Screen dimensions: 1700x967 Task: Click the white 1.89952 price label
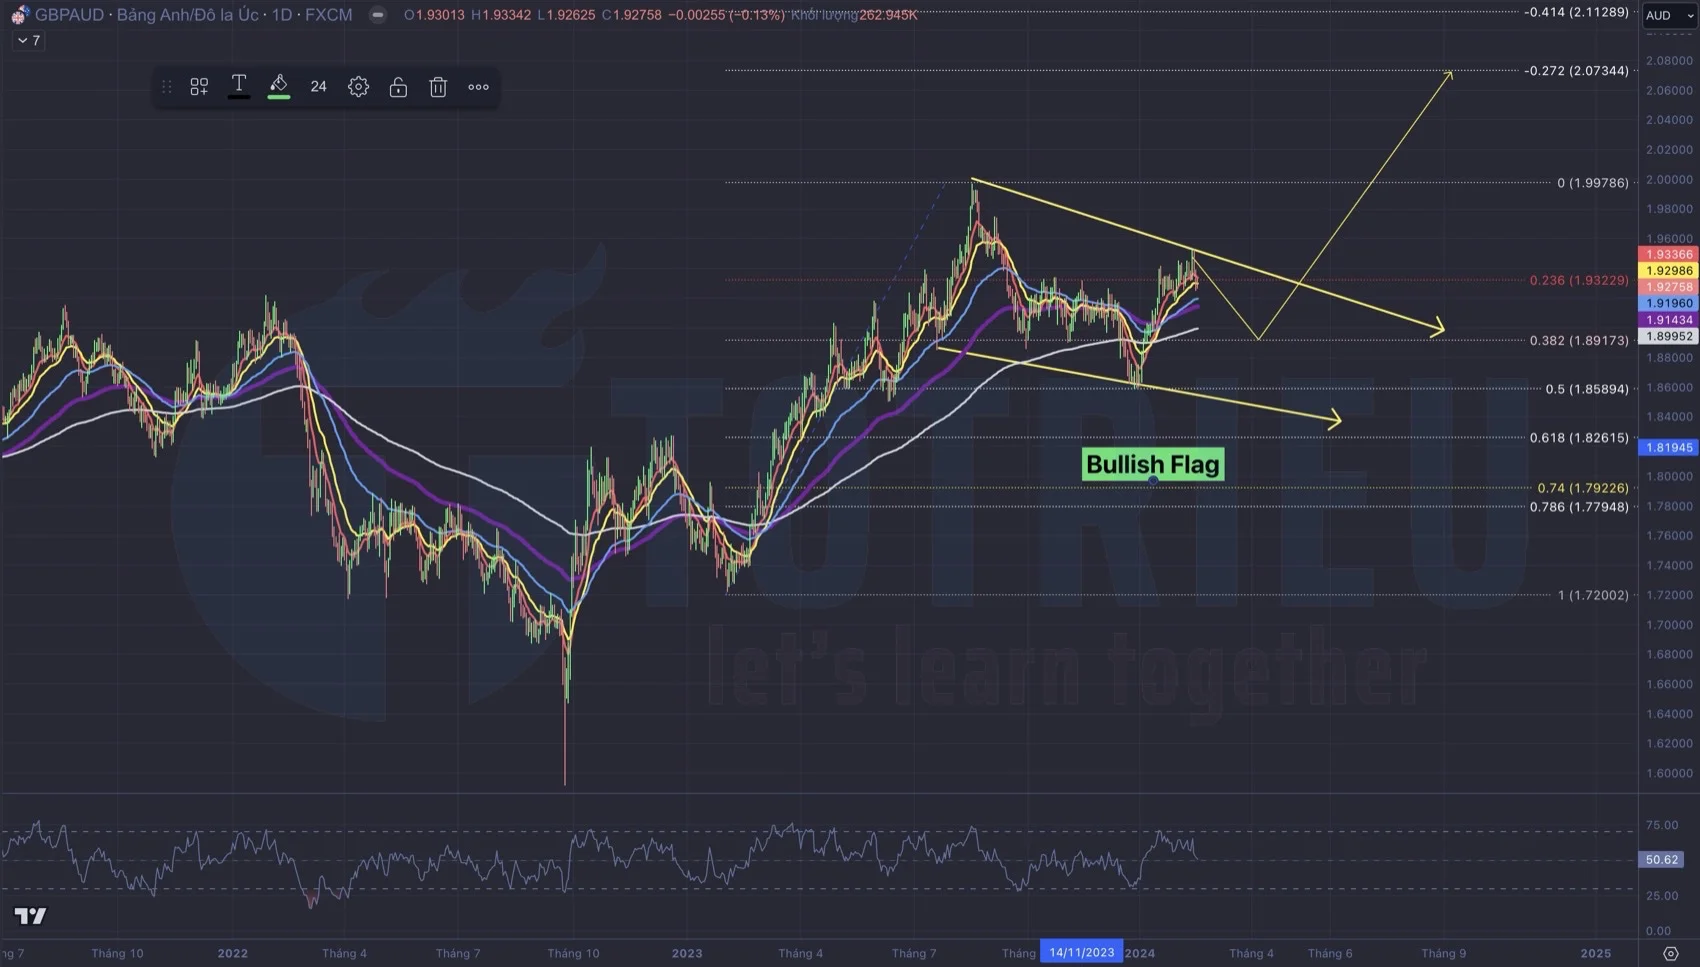1669,336
